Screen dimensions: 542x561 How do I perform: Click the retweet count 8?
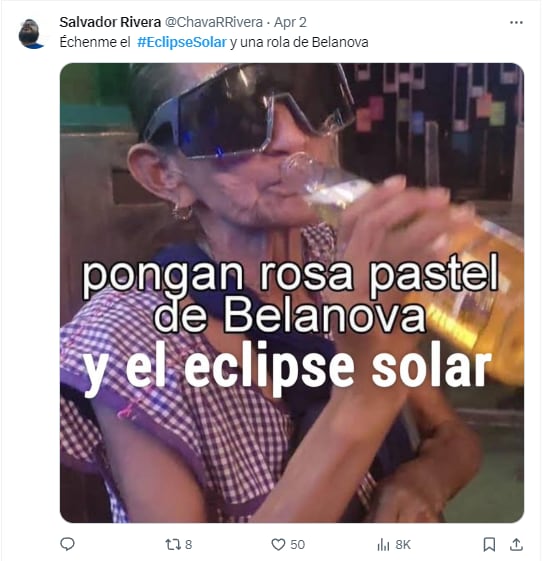click(189, 545)
